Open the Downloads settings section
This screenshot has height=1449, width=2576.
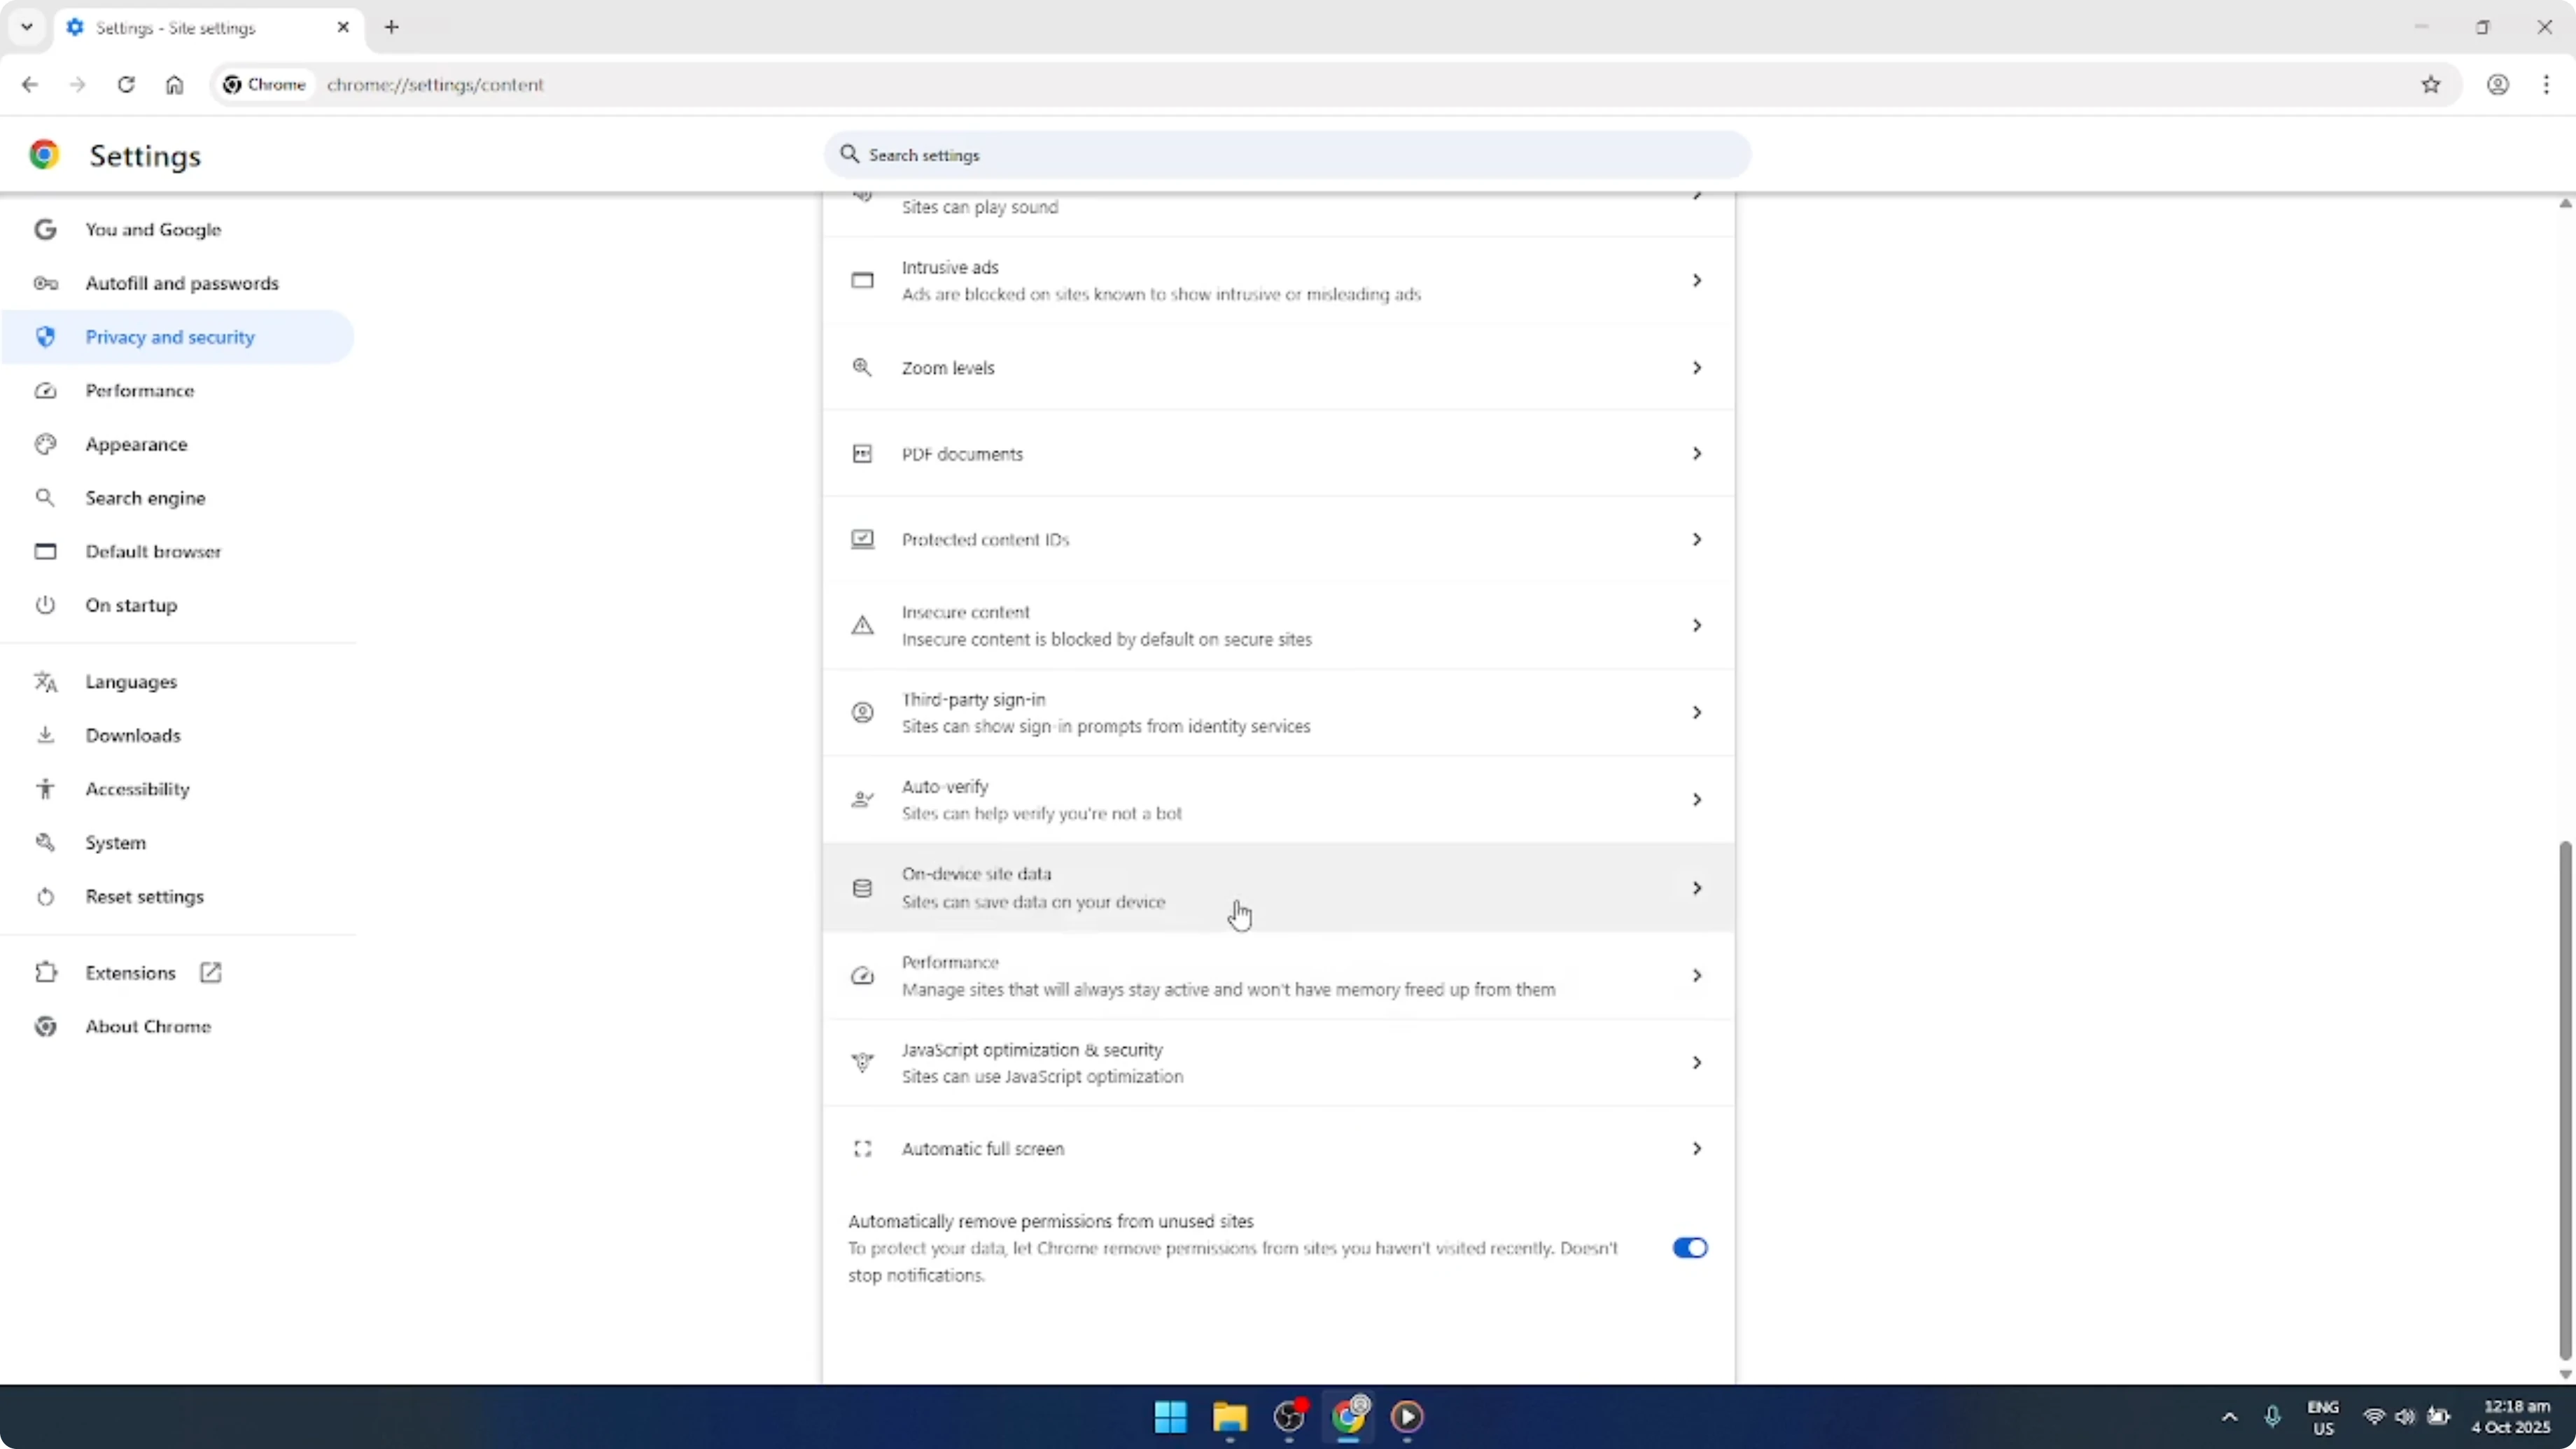(x=134, y=735)
